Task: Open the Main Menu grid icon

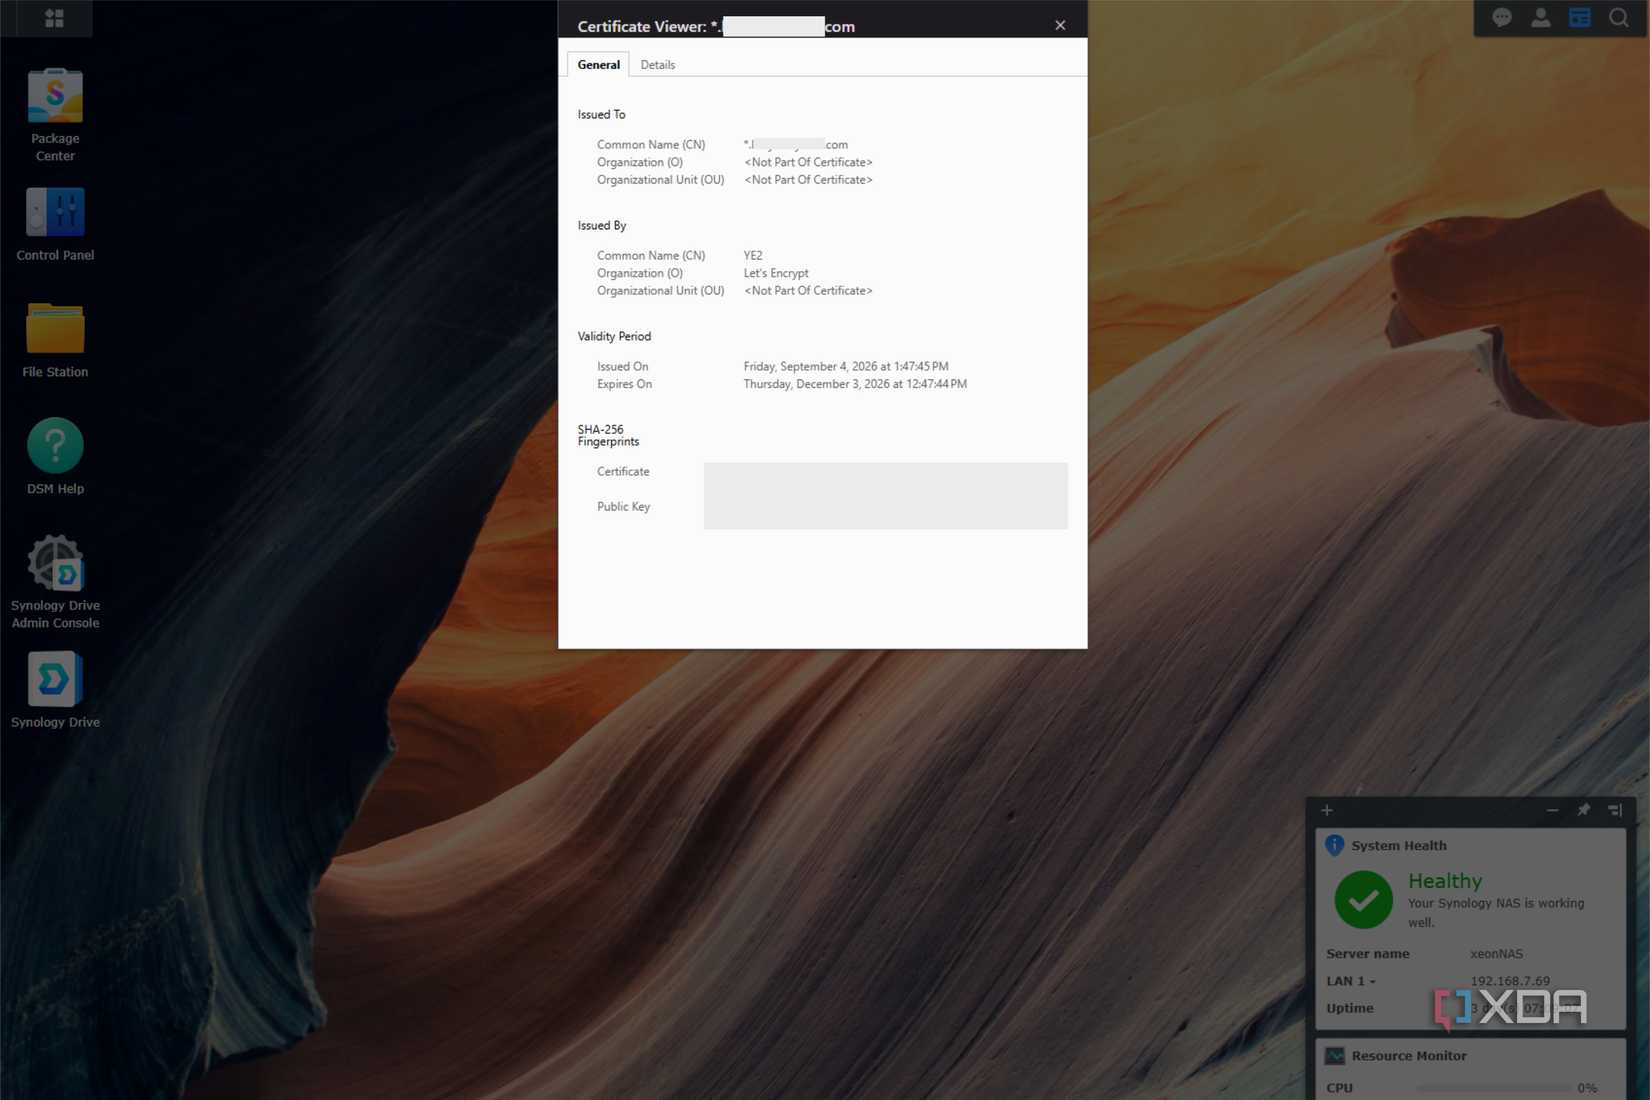Action: (54, 18)
